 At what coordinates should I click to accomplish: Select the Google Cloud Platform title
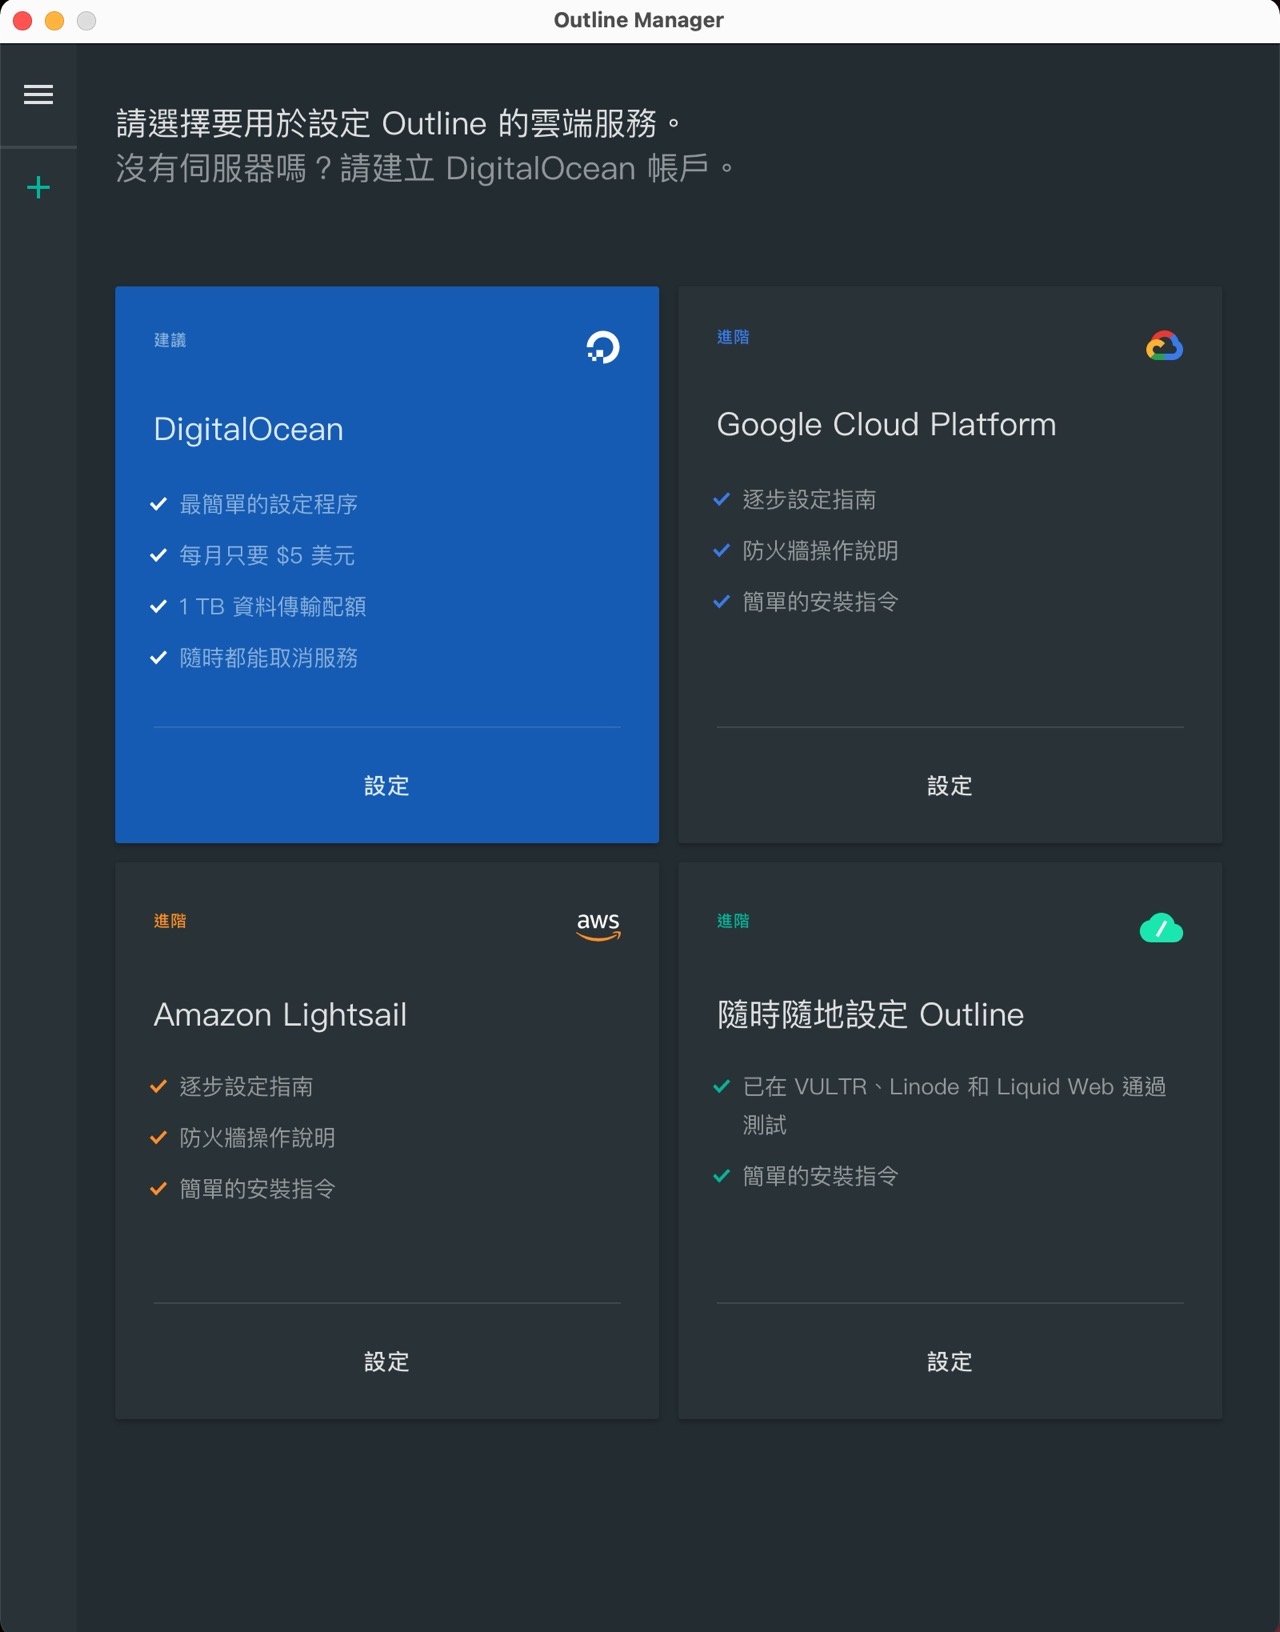tap(886, 425)
